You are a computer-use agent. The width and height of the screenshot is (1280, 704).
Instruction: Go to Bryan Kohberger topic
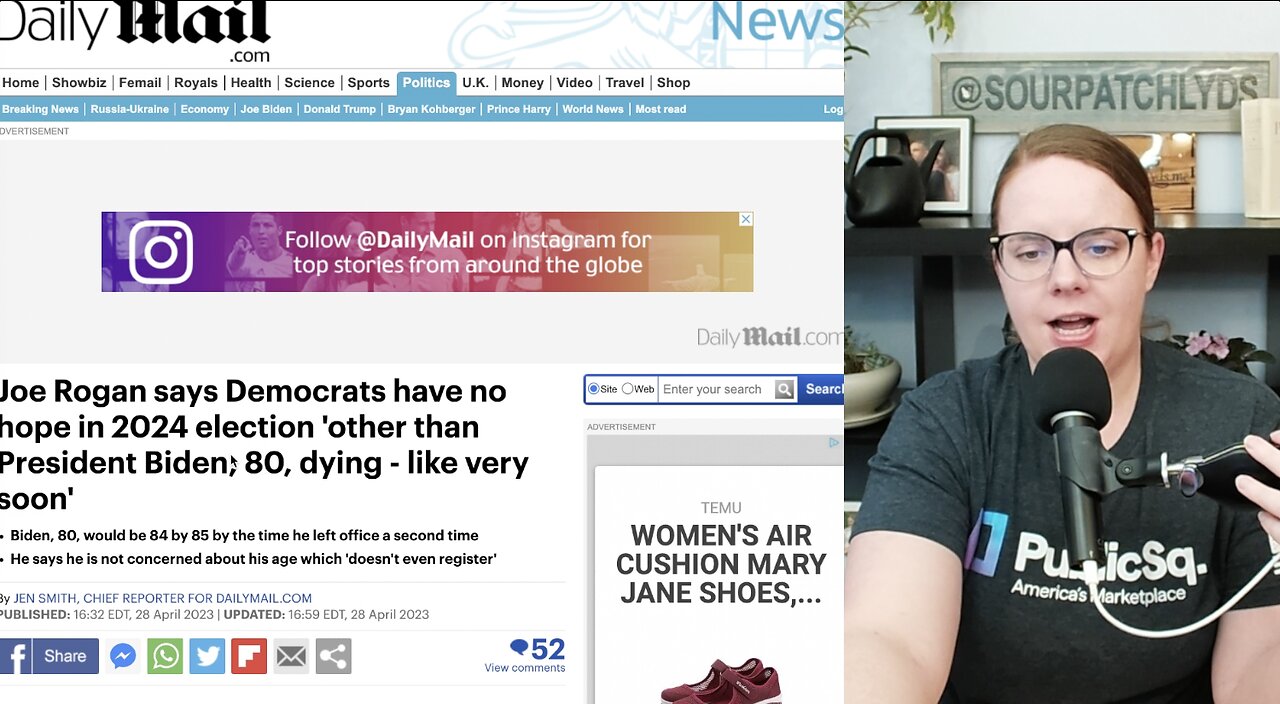[x=431, y=109]
